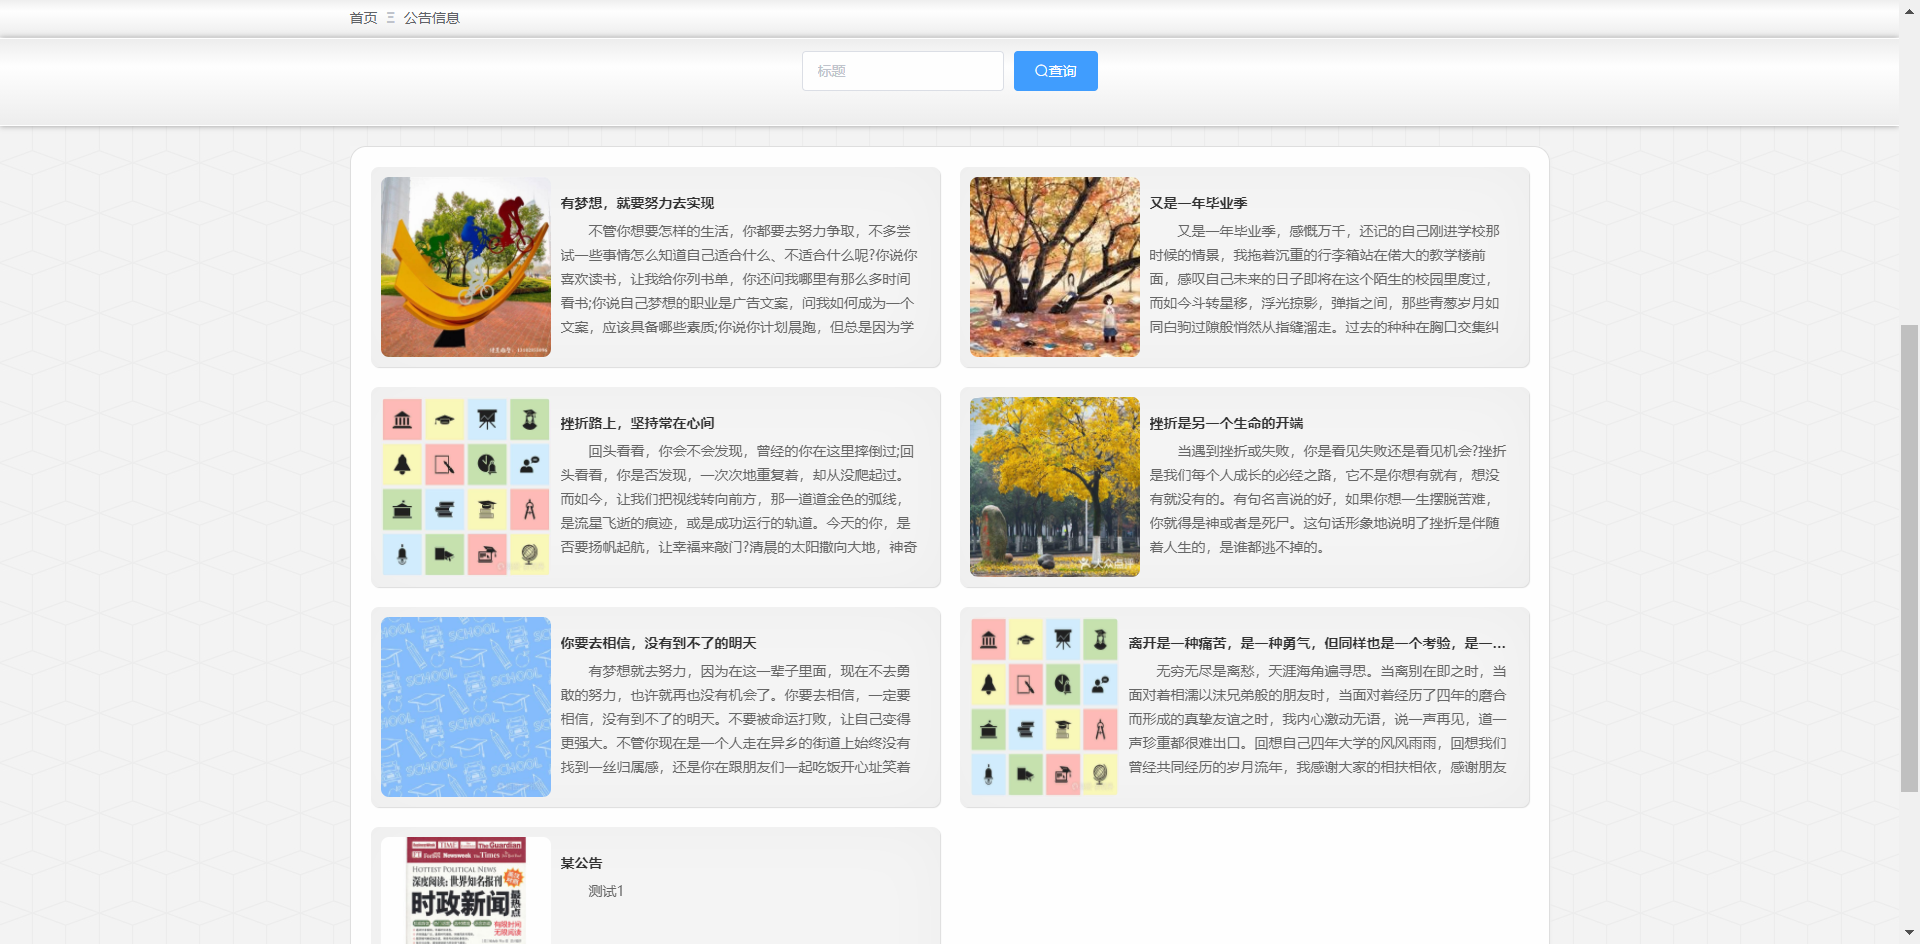
Task: Open announcement titled 又是一年毕业季
Action: tap(1198, 203)
